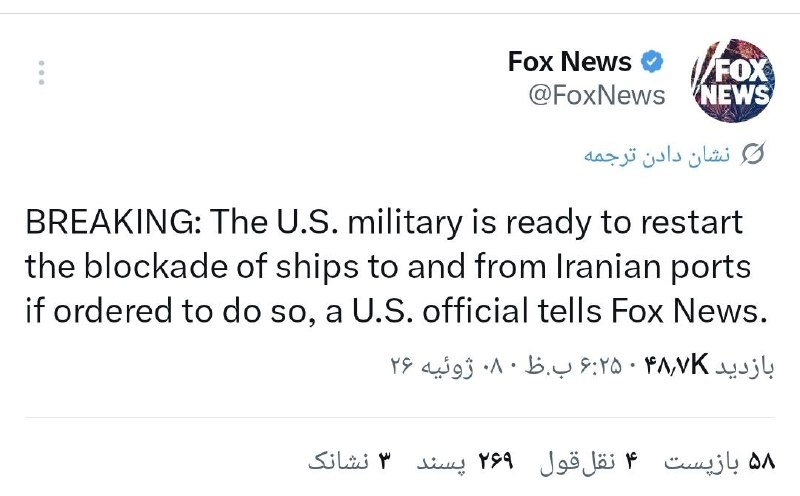The height and width of the screenshot is (496, 800).
Task: Click the translate icon beside the translation link
Action: (753, 154)
